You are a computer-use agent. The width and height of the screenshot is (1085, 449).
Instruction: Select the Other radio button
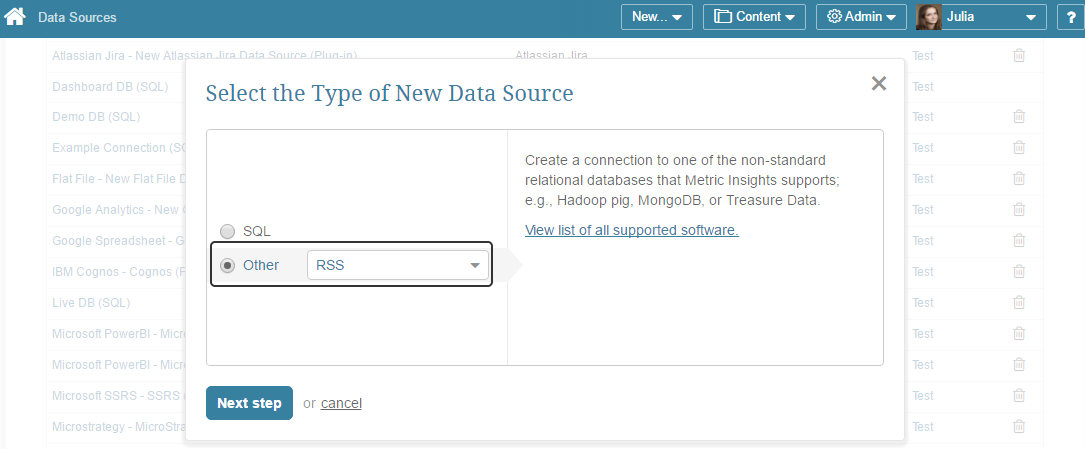(227, 265)
